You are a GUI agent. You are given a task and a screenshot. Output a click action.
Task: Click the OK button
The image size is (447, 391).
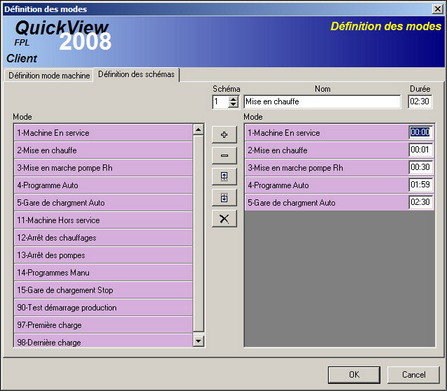pos(354,375)
